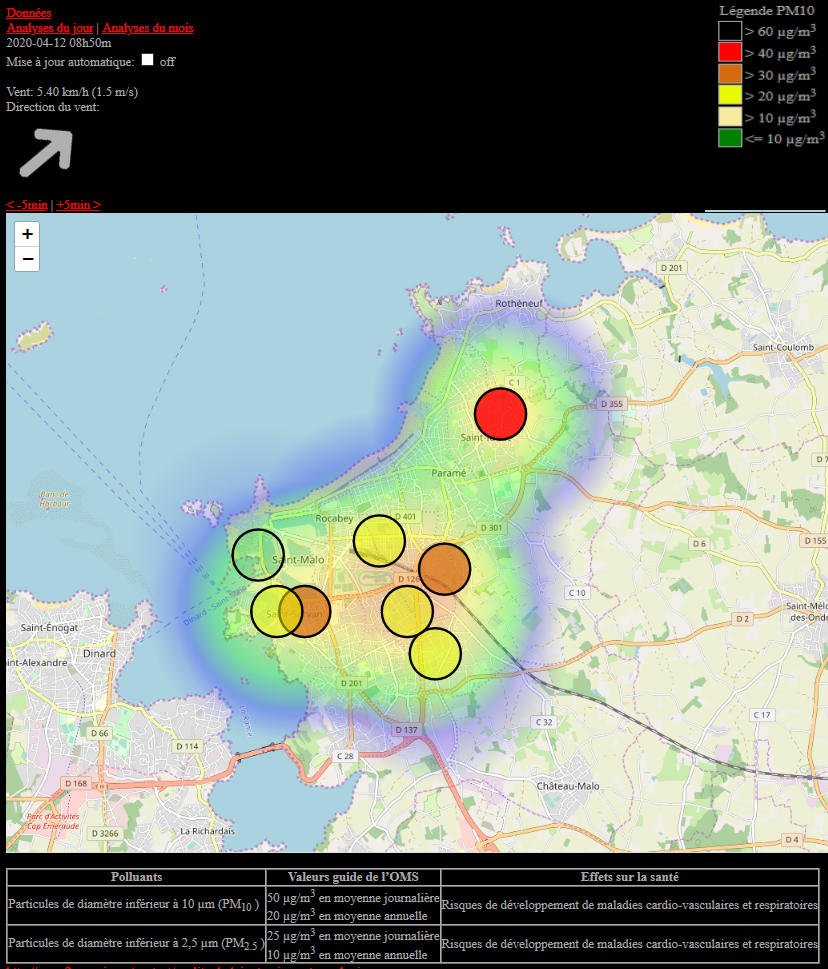Click the black > 60 µg/m³ legend swatch
This screenshot has height=969, width=828.
730,31
